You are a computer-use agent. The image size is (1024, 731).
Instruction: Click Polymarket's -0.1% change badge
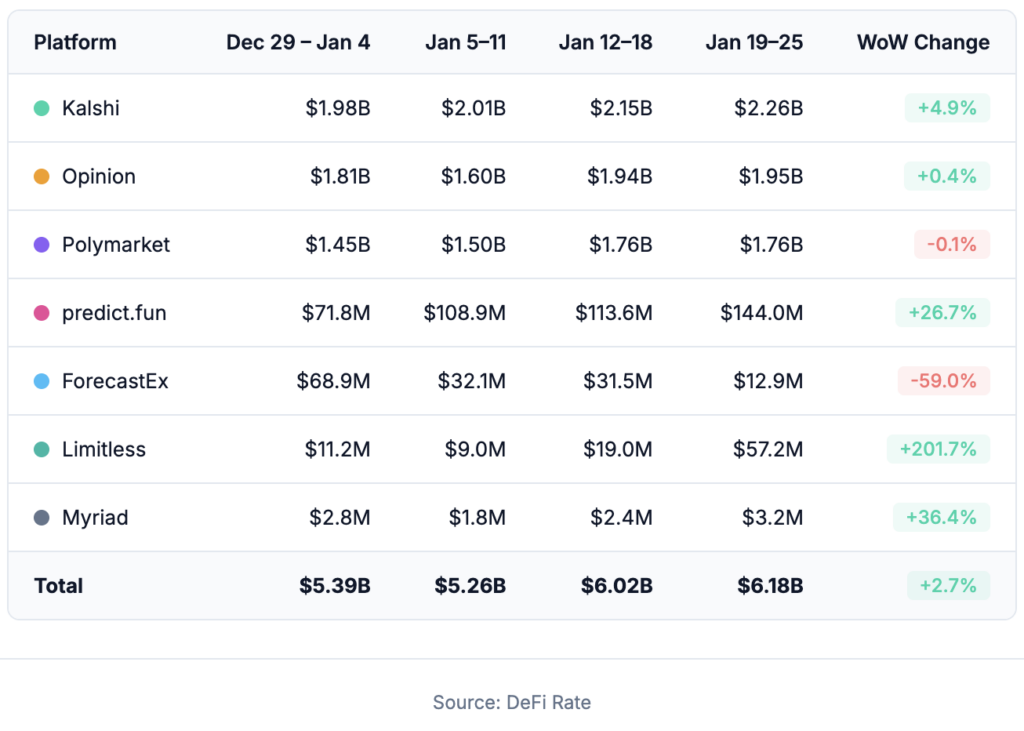click(951, 245)
